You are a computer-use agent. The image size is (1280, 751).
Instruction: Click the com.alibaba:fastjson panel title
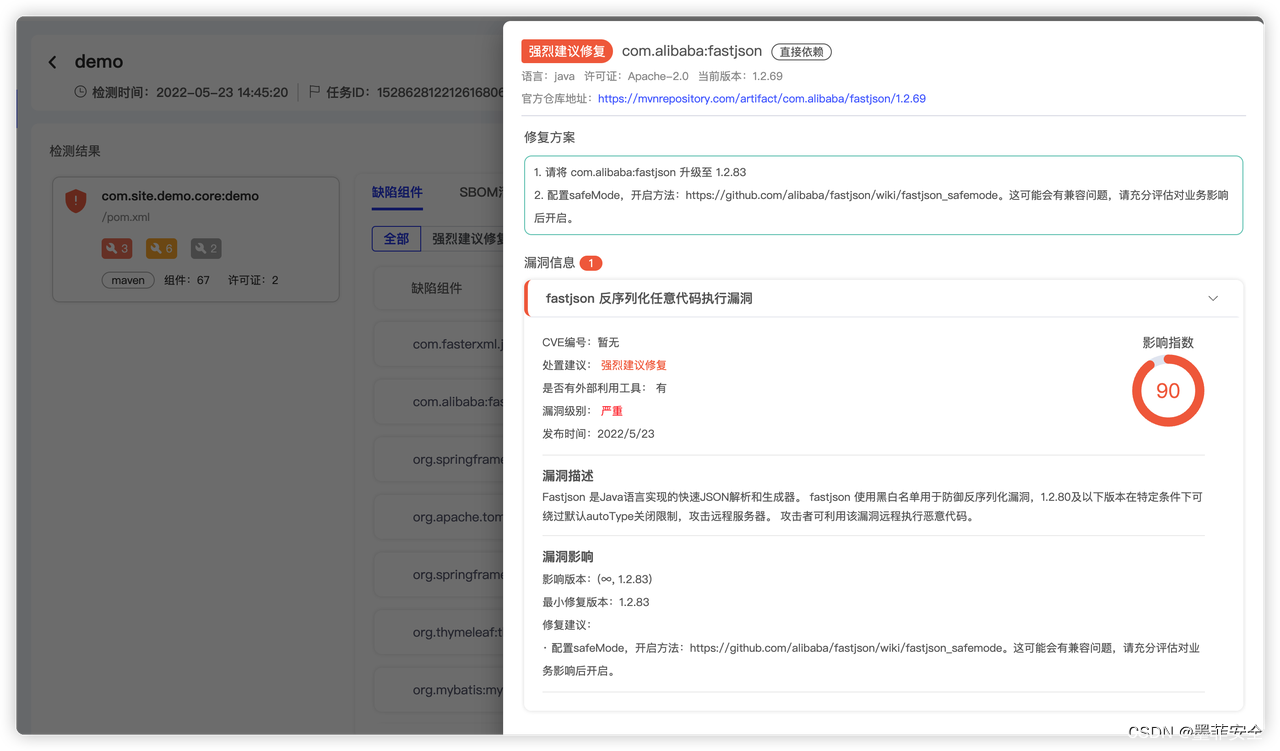pos(692,51)
